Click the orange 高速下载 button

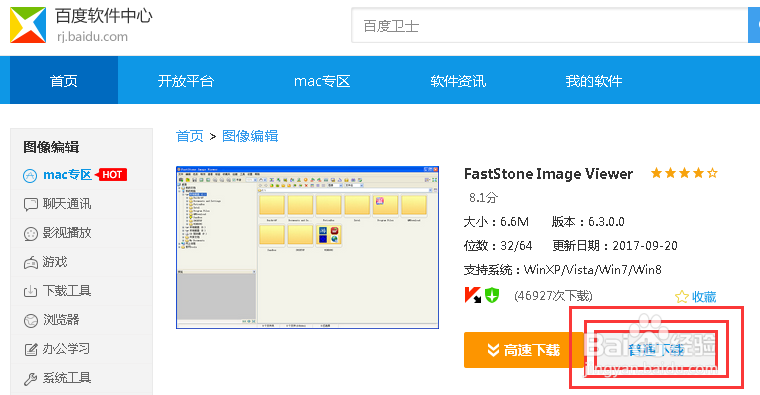524,350
